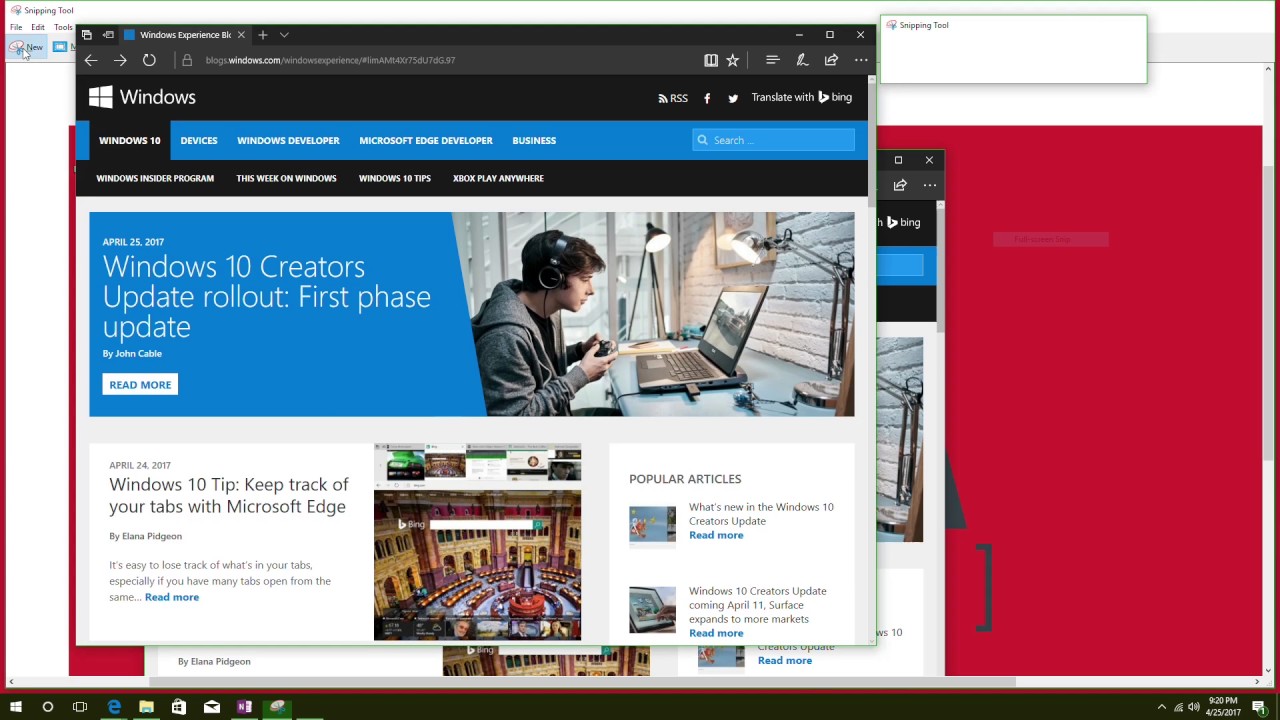1280x720 pixels.
Task: Click Share icon in the rear Edge window
Action: tap(900, 185)
